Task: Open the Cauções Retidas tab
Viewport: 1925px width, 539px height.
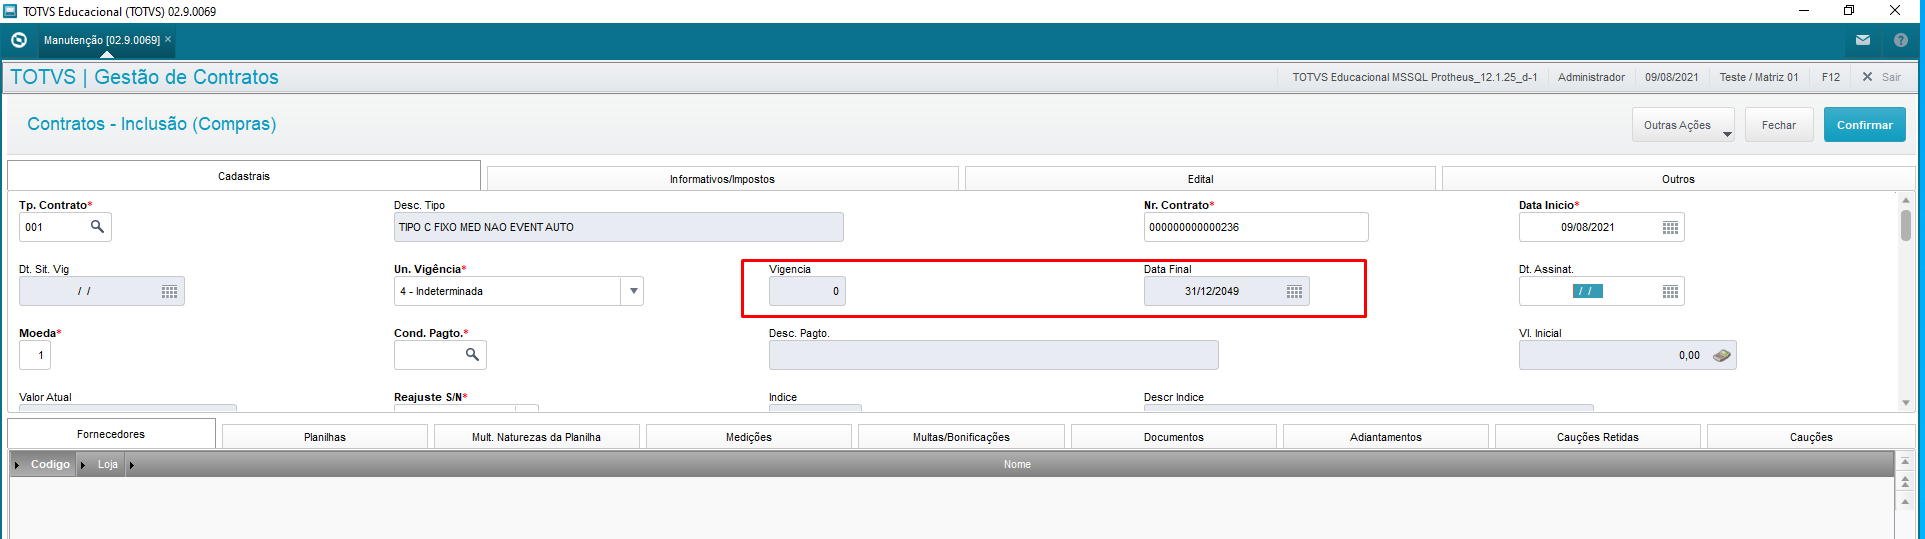Action: (x=1598, y=437)
